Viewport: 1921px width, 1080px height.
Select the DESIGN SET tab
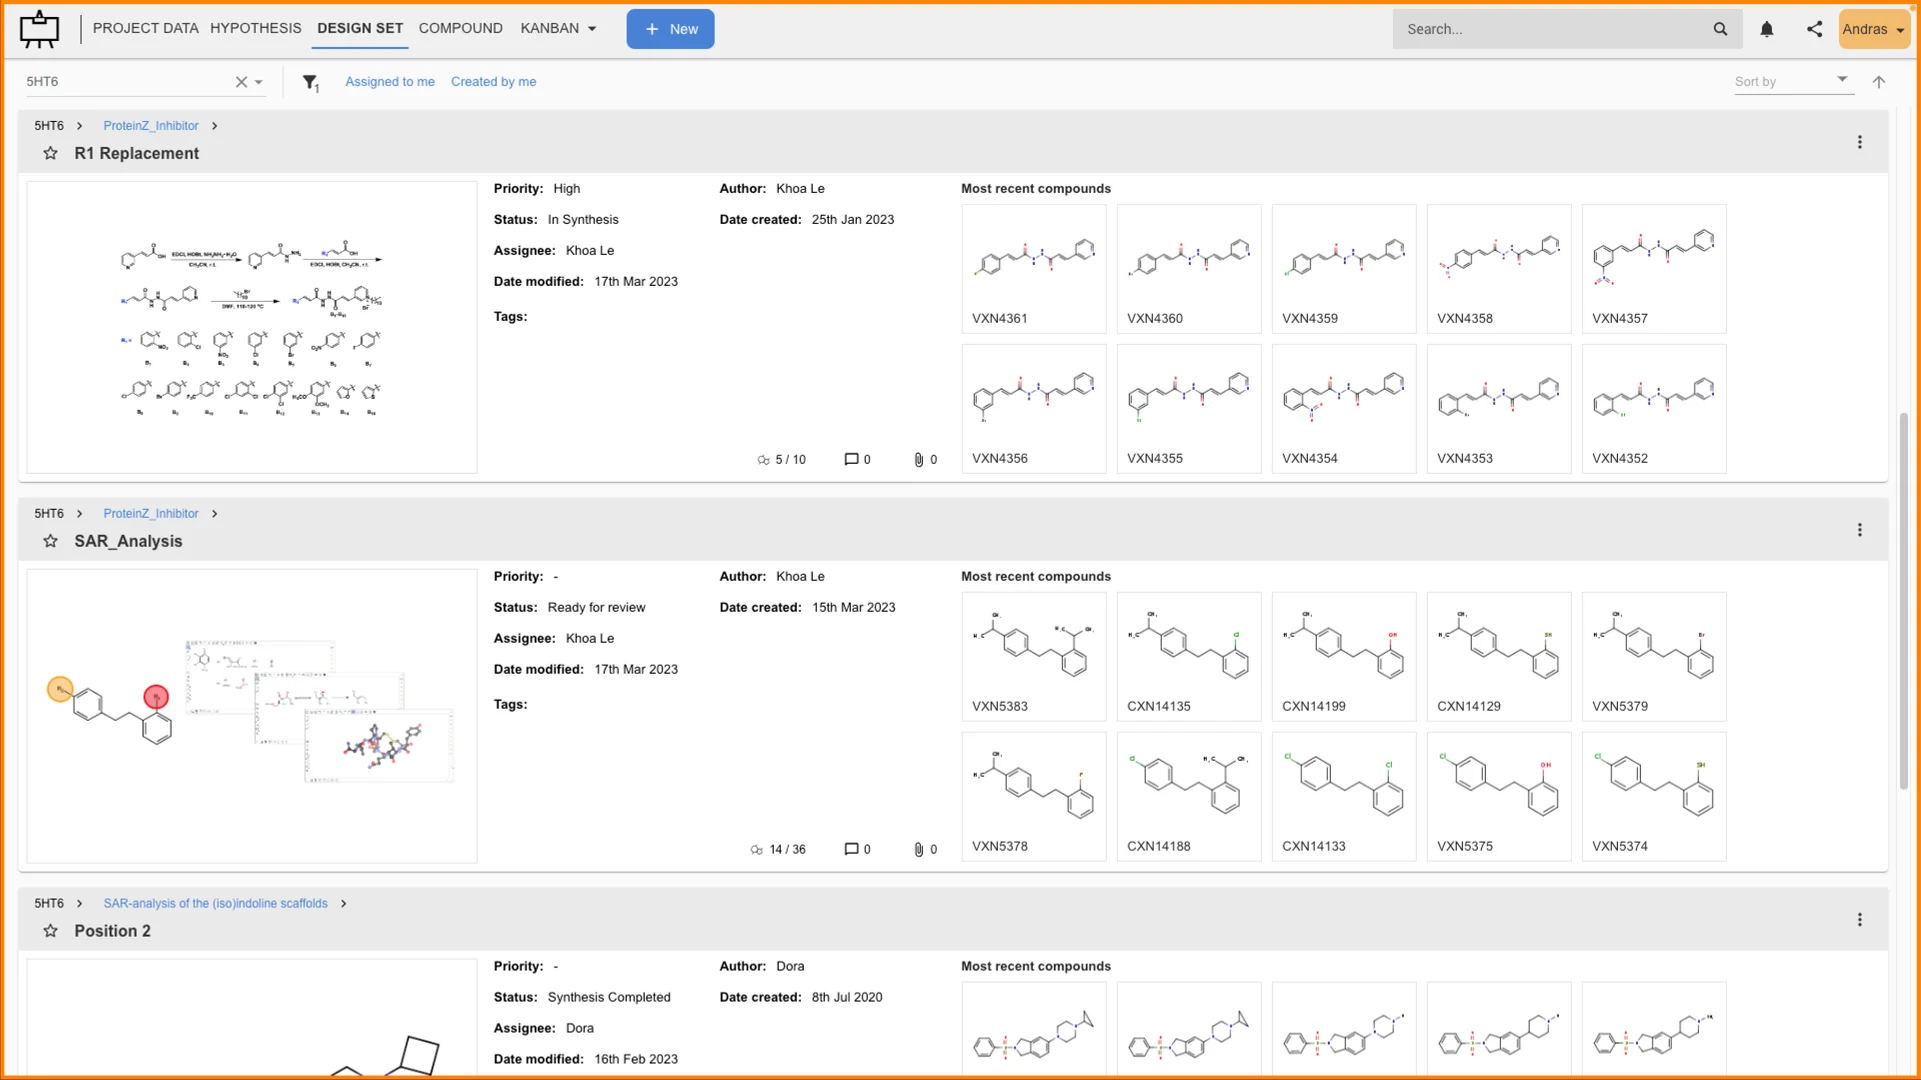pyautogui.click(x=360, y=28)
